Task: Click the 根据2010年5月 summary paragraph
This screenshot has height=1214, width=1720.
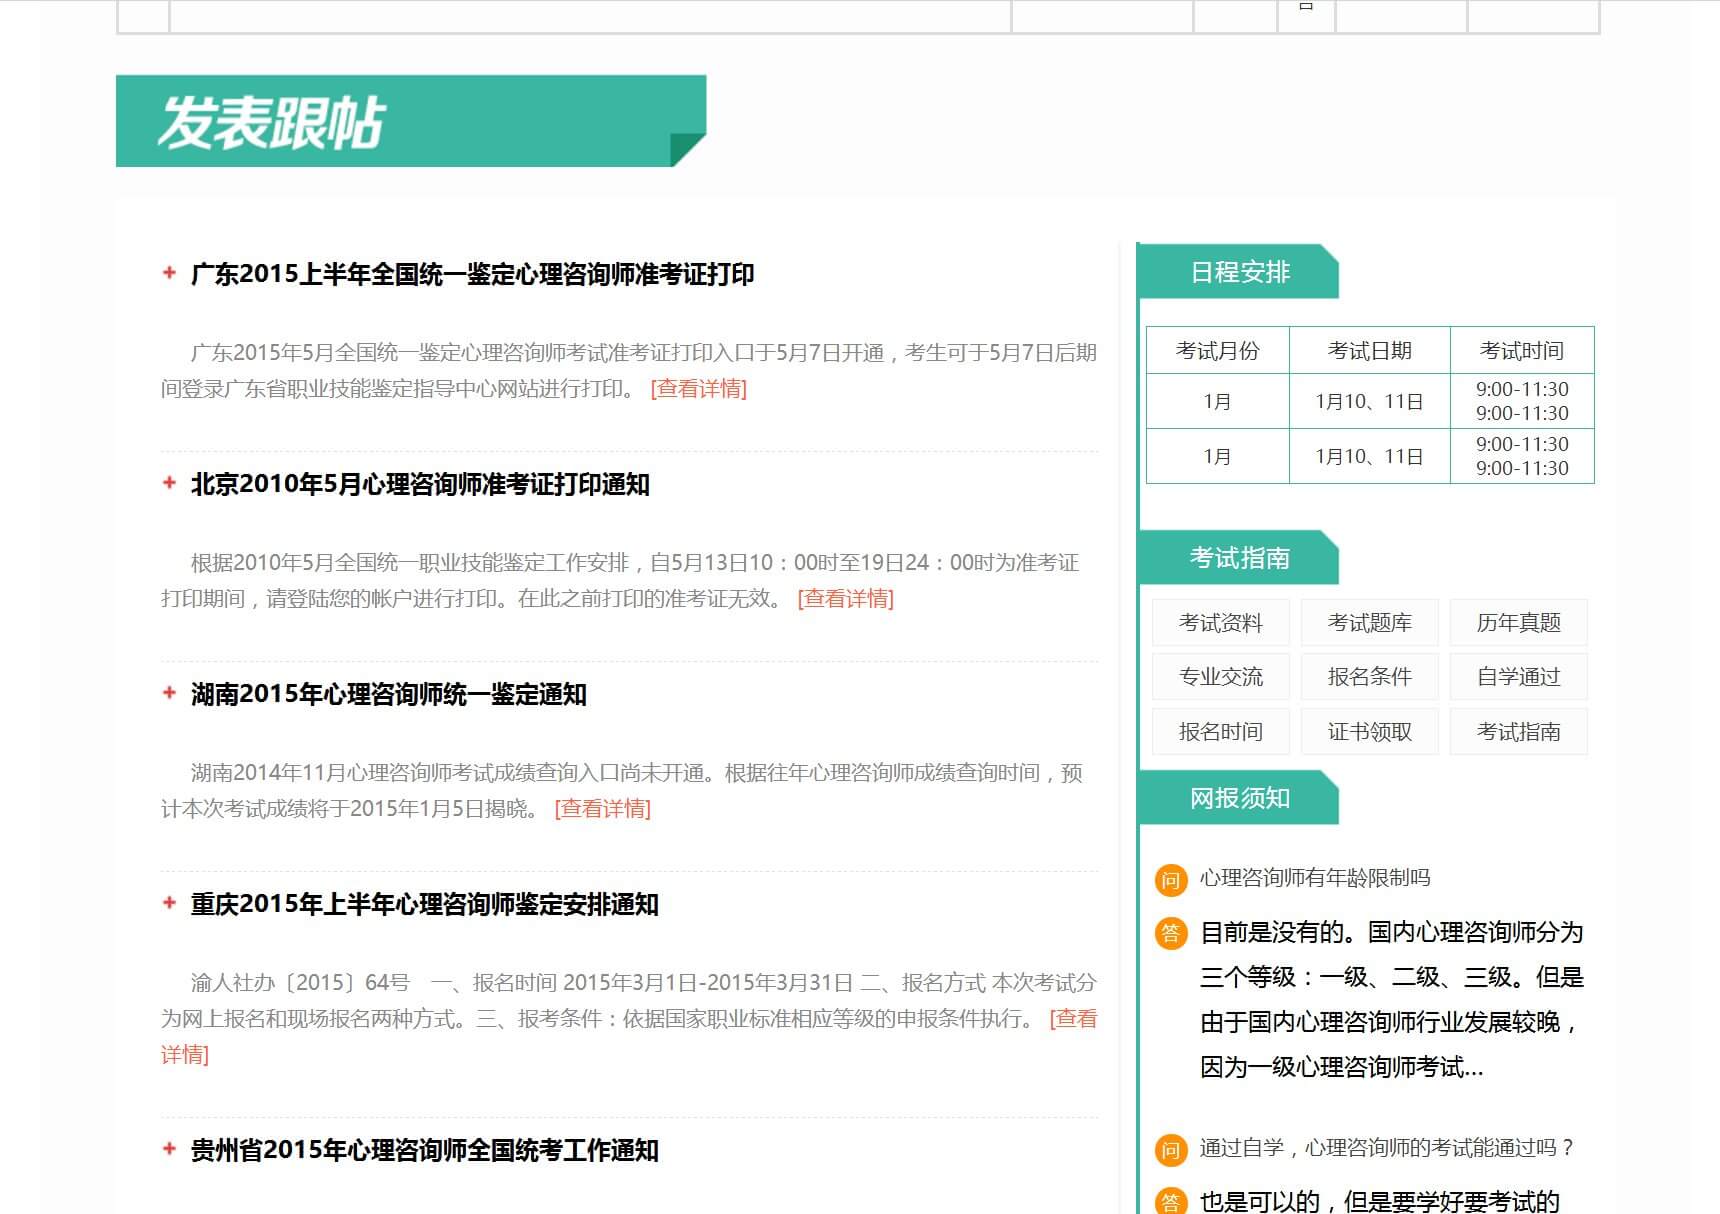Action: coord(620,580)
